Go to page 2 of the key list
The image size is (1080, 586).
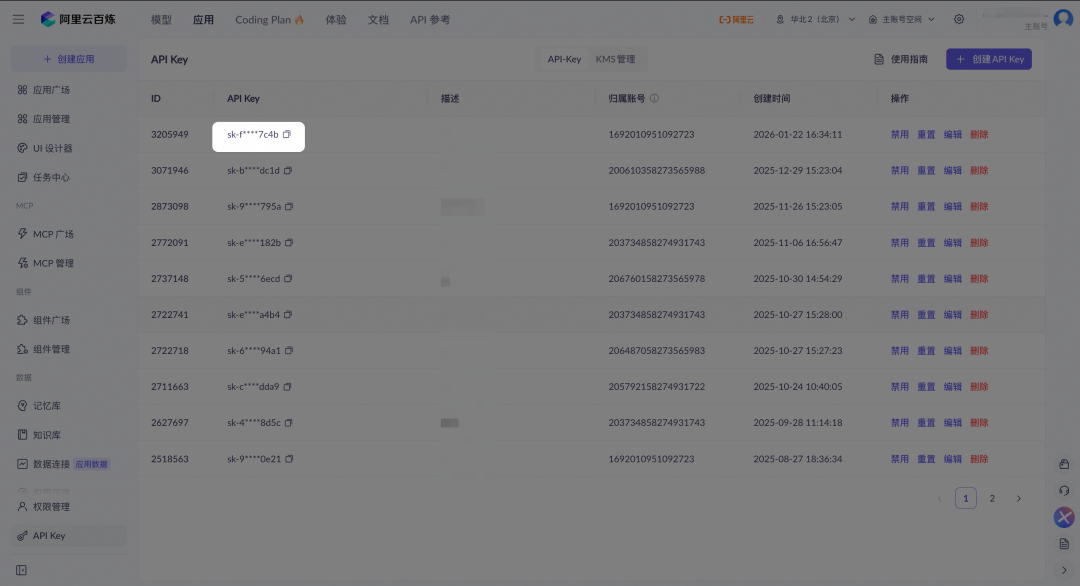pos(992,498)
